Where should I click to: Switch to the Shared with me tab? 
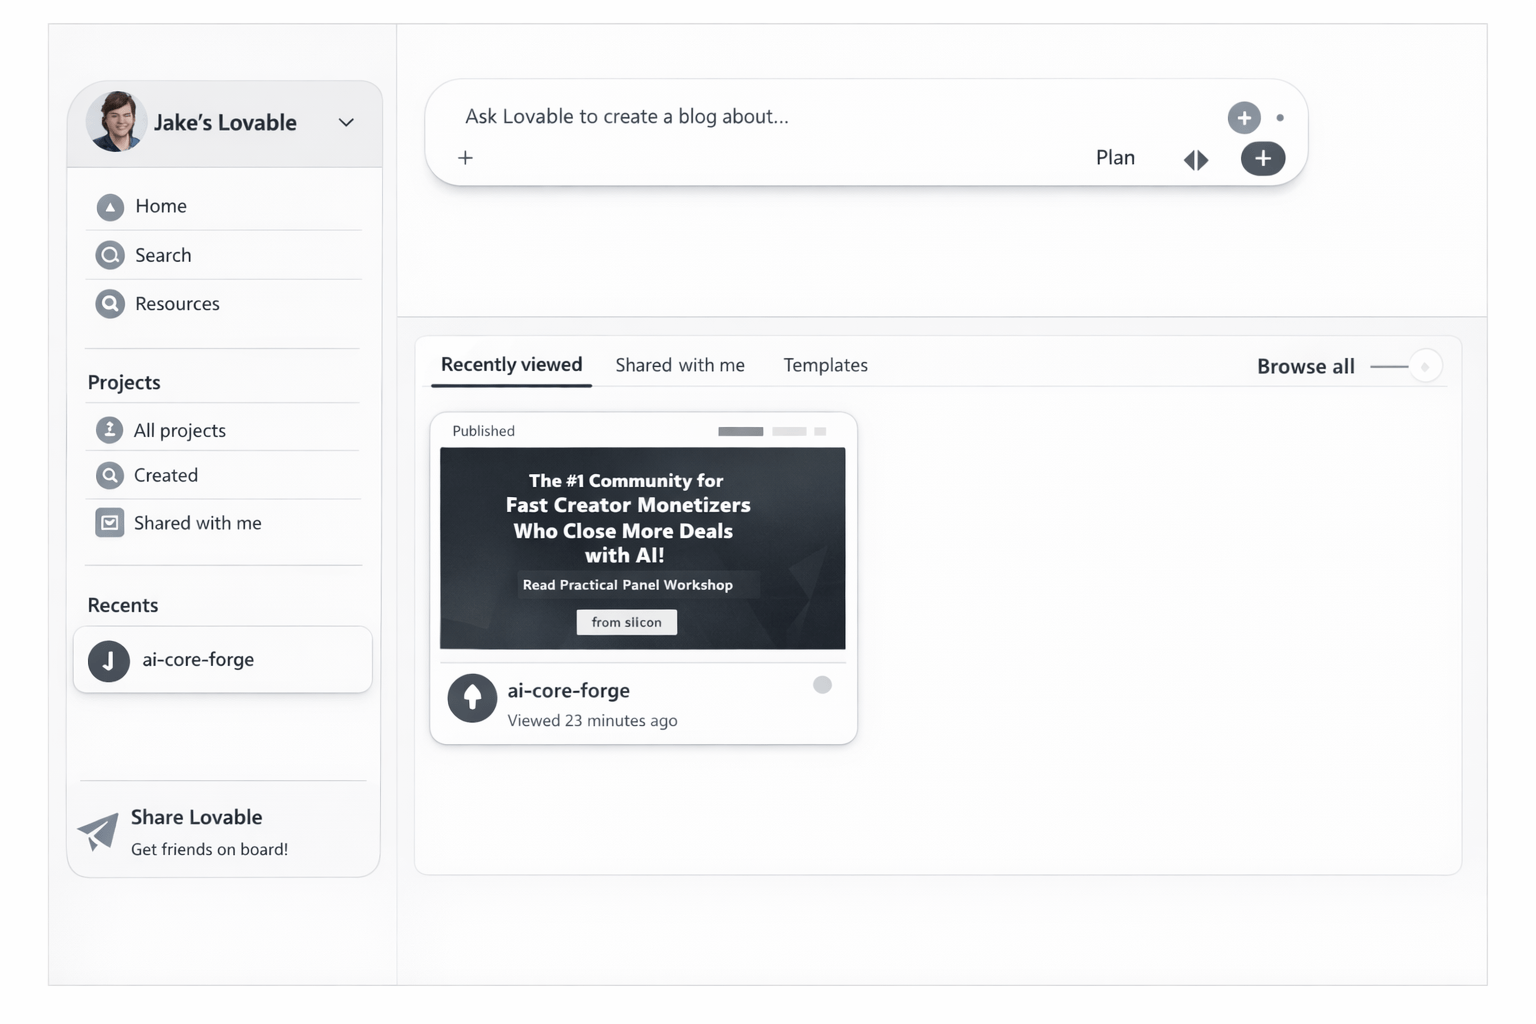point(680,365)
